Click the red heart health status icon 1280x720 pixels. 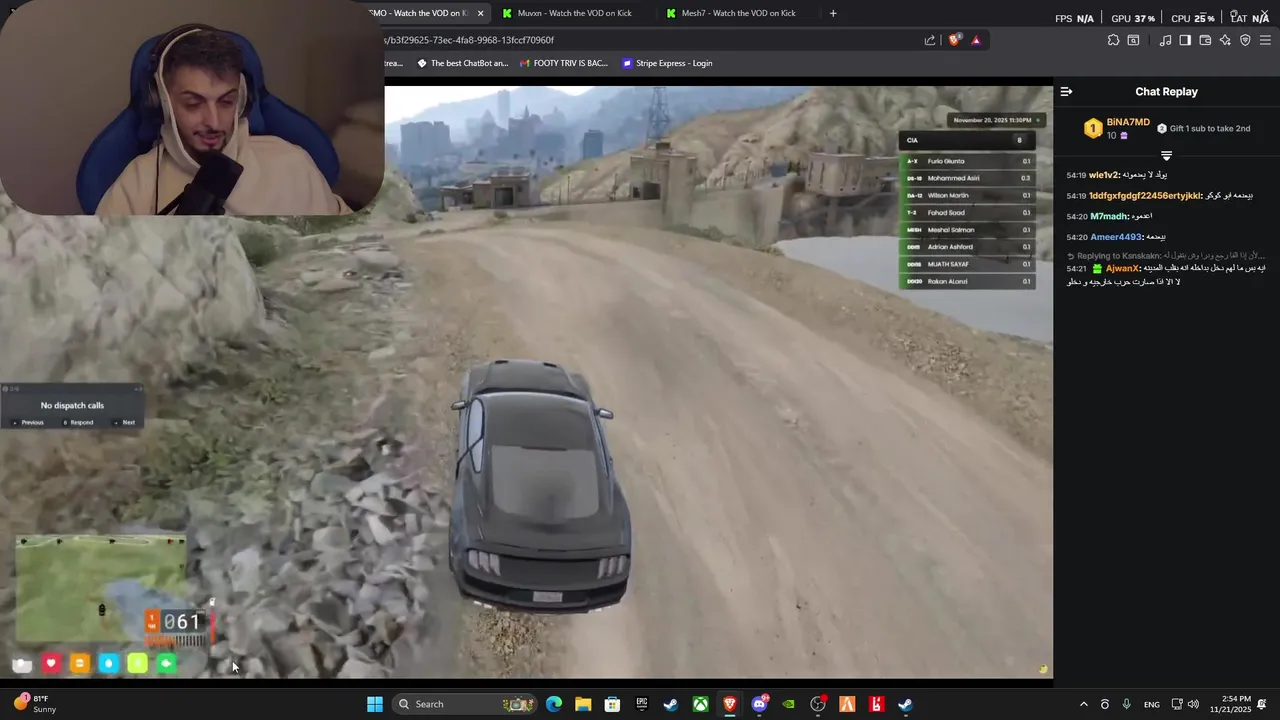(51, 663)
